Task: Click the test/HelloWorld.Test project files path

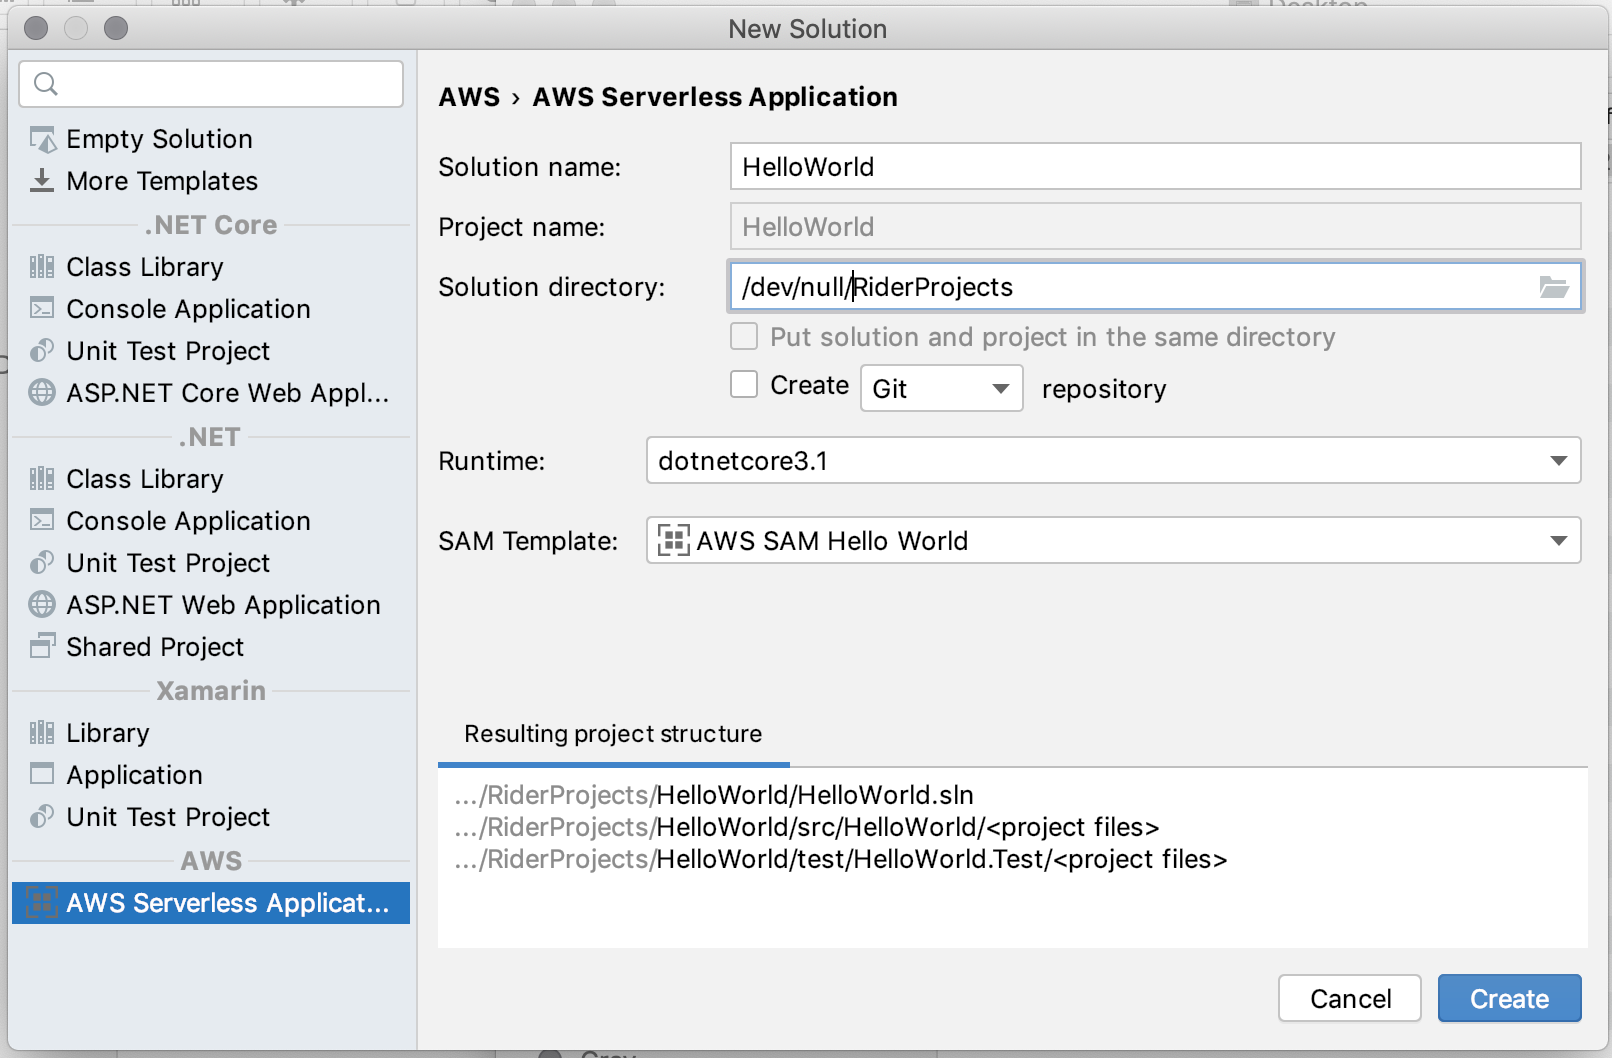Action: click(x=841, y=859)
